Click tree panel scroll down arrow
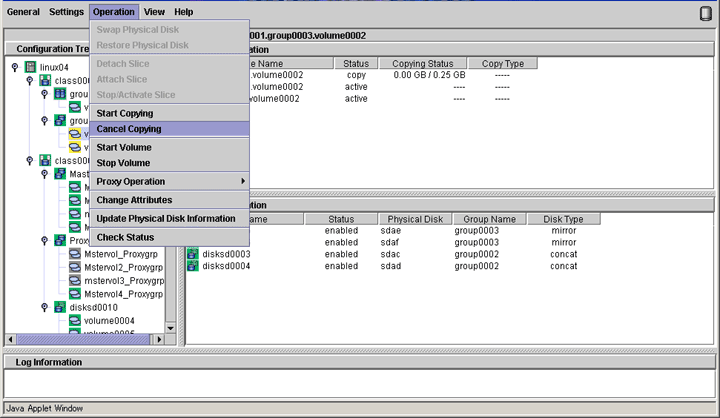 [170, 327]
